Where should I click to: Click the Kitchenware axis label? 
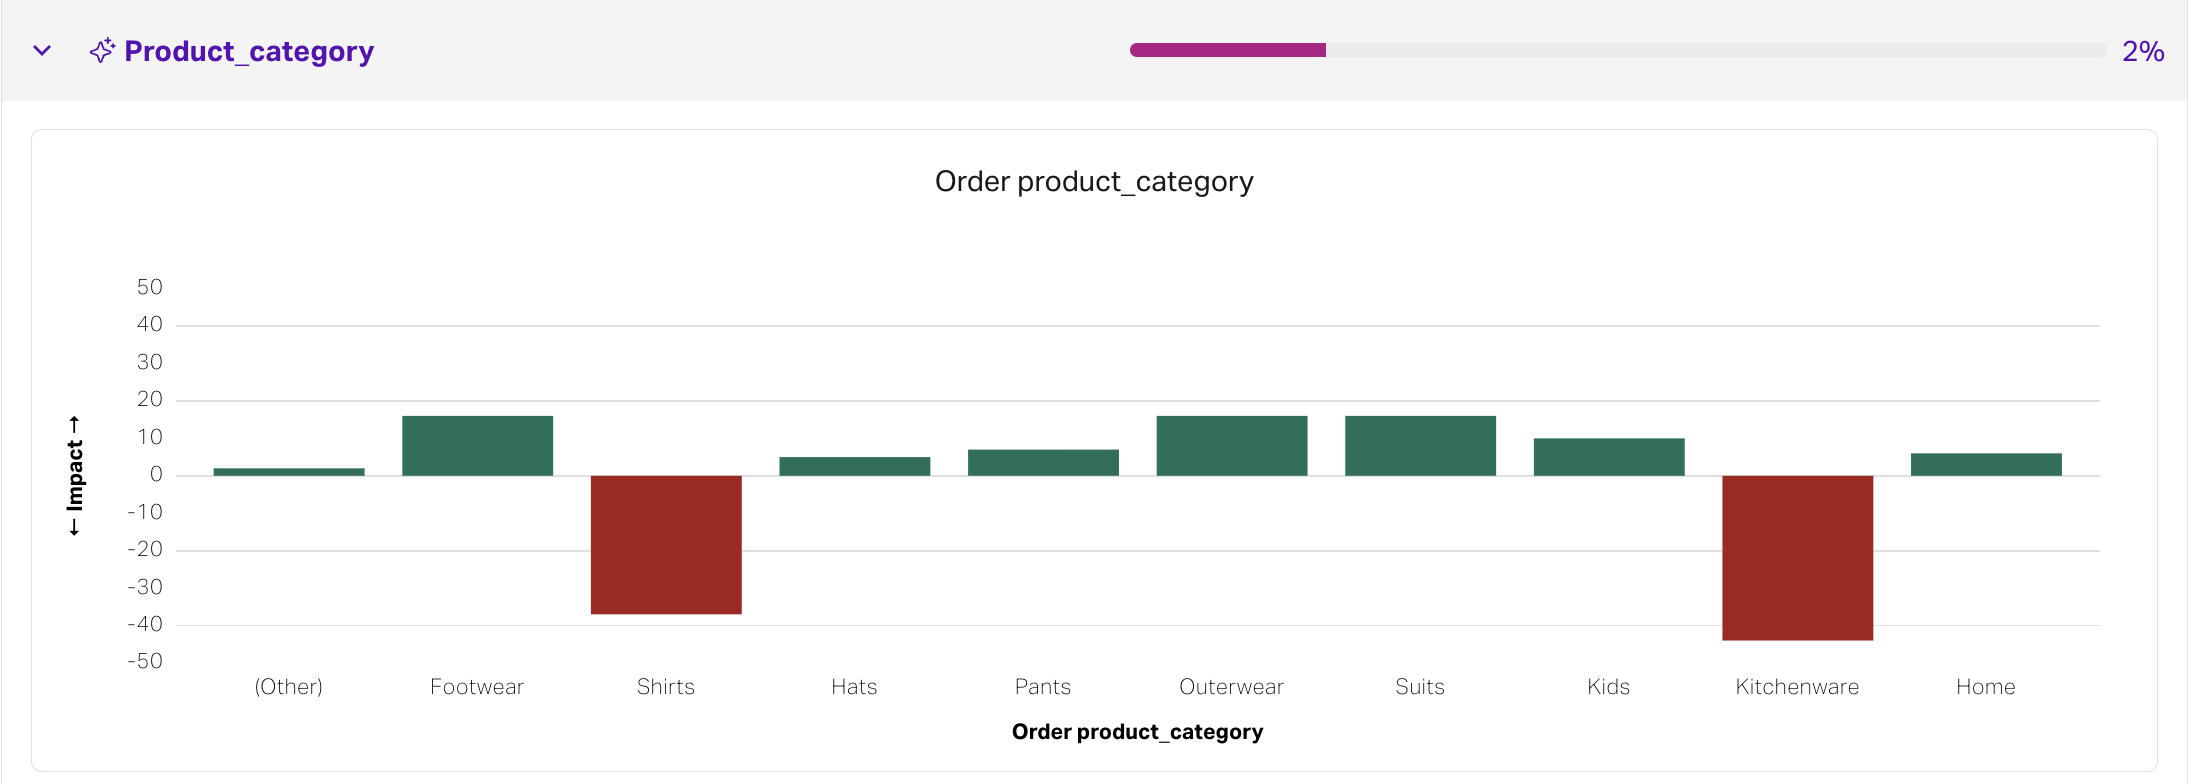click(x=1797, y=687)
